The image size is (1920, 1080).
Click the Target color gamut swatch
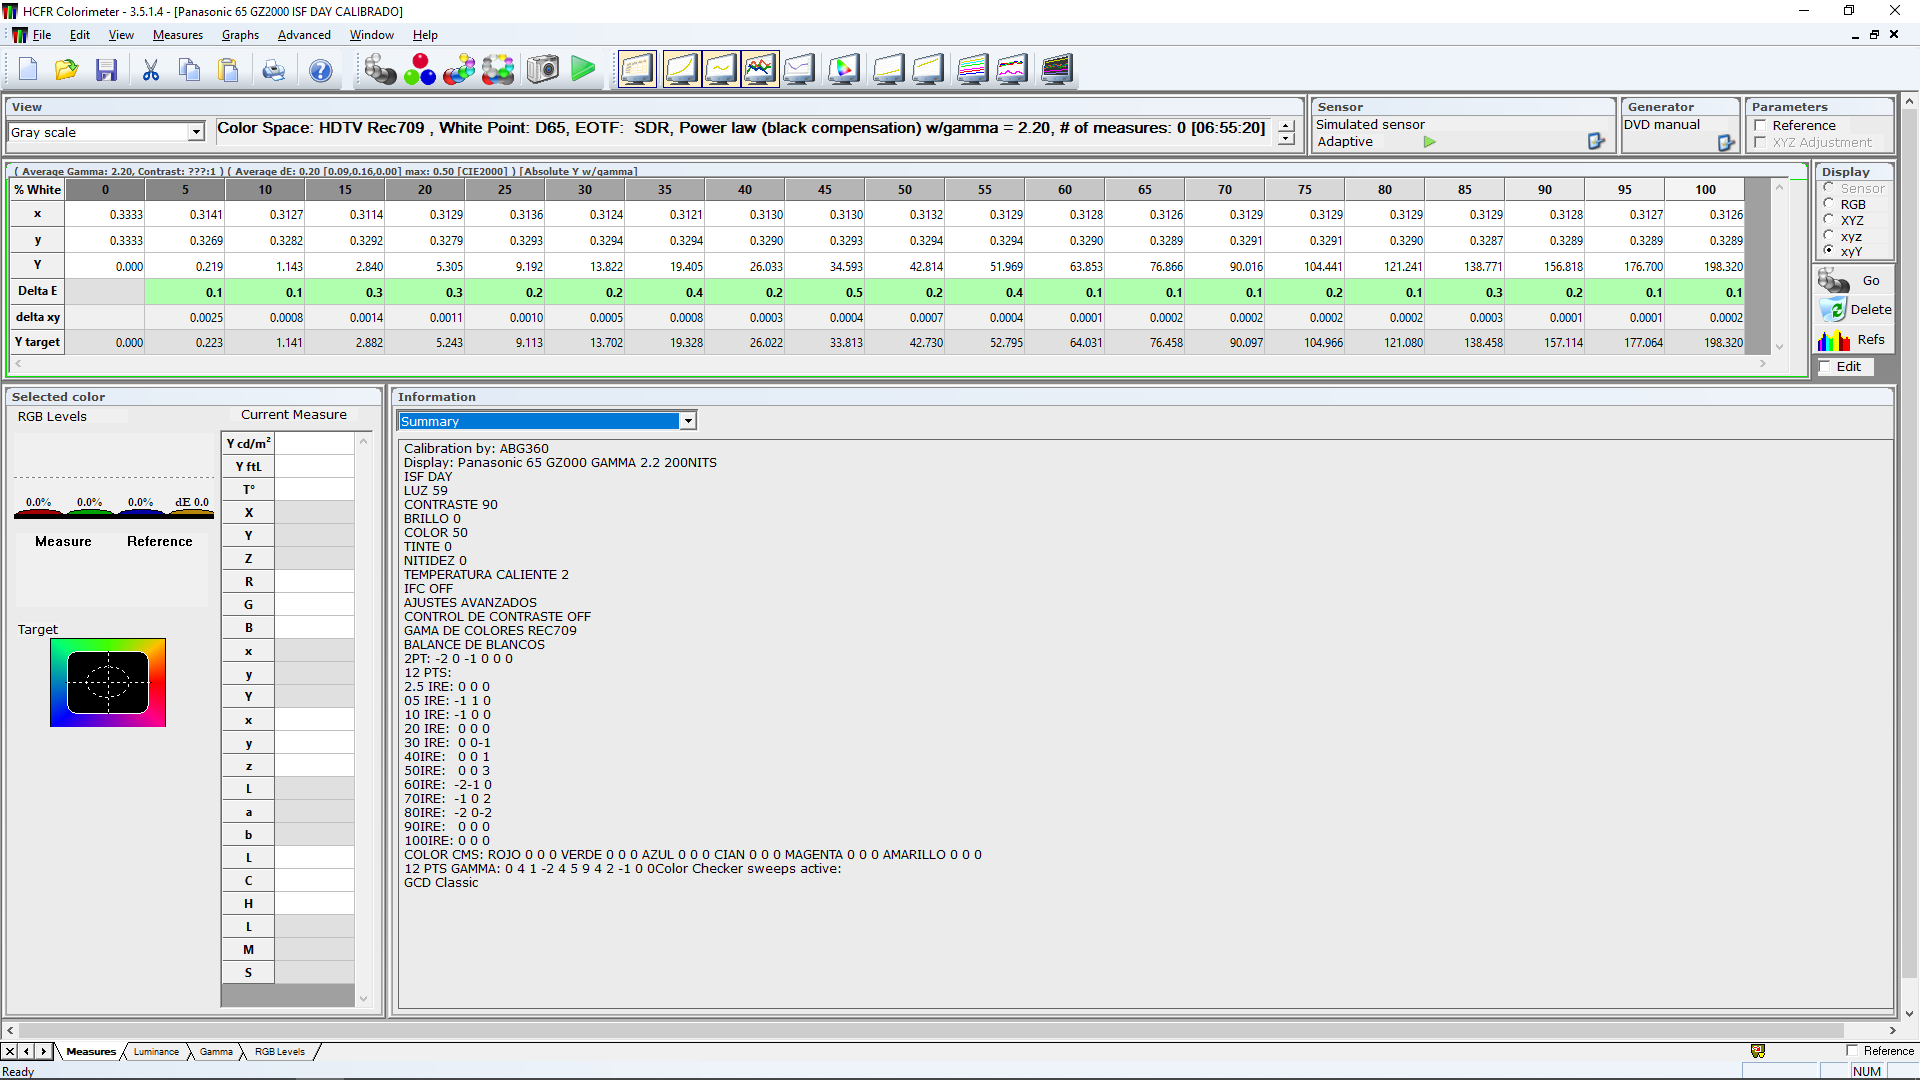(x=108, y=682)
